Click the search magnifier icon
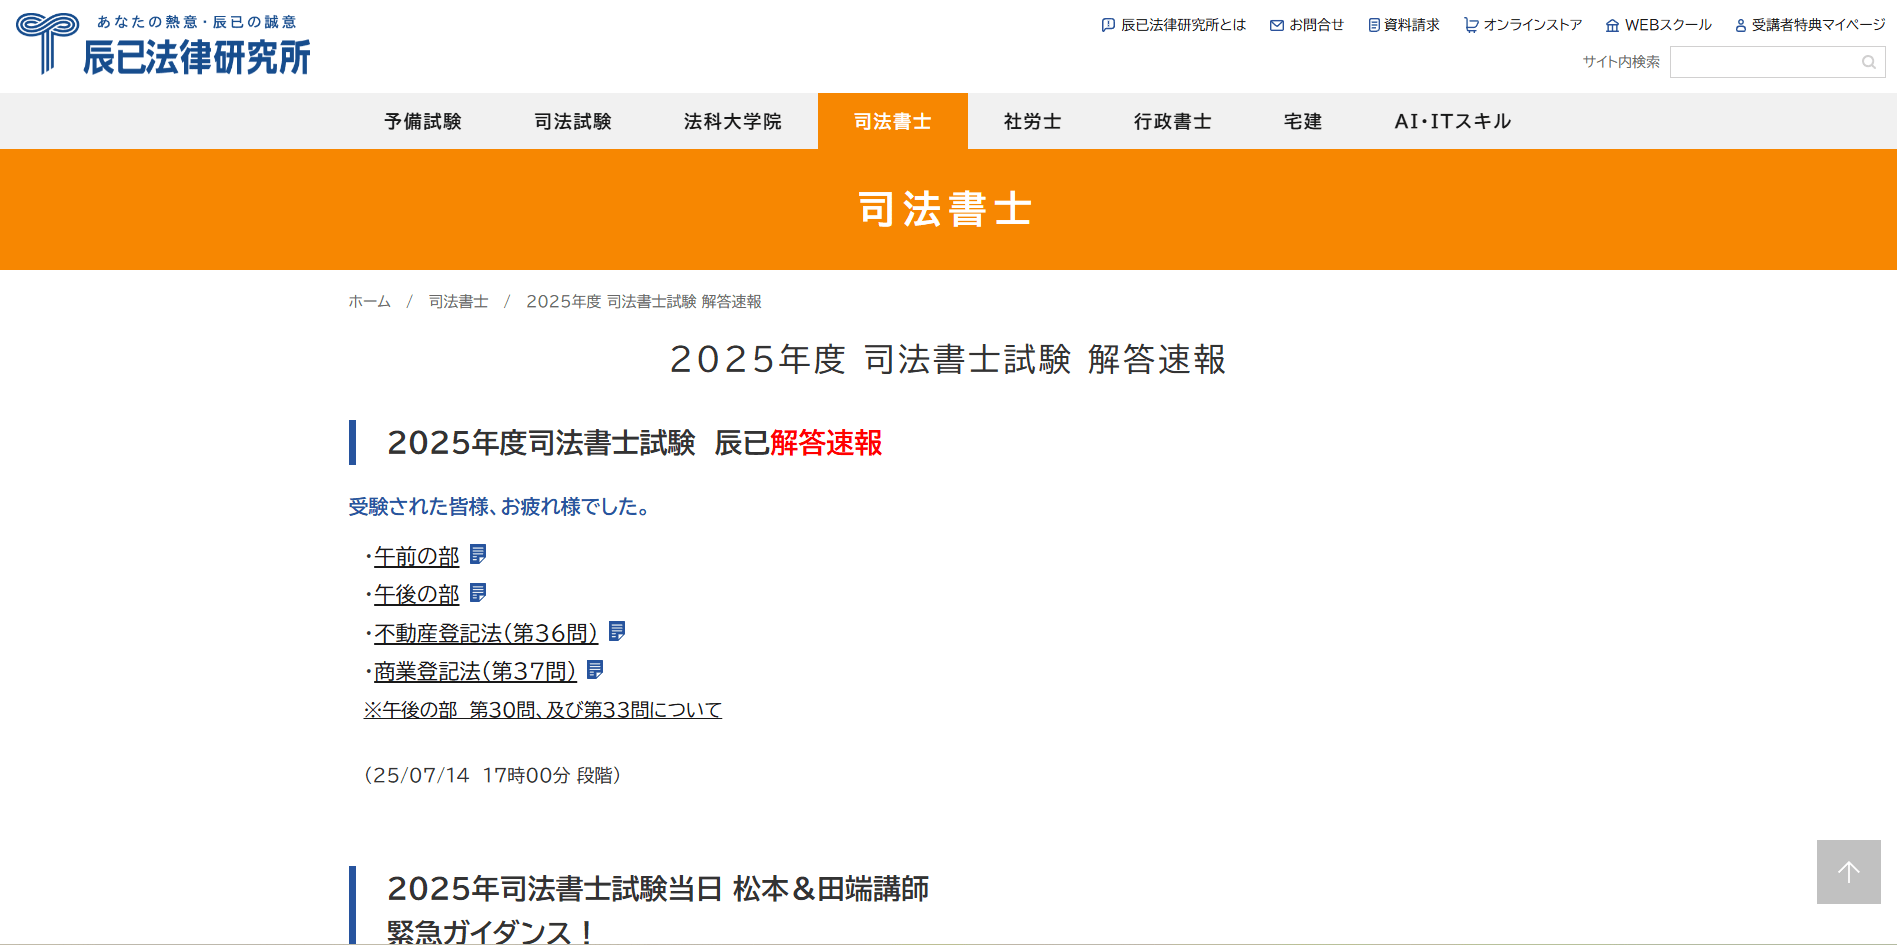 (x=1868, y=62)
